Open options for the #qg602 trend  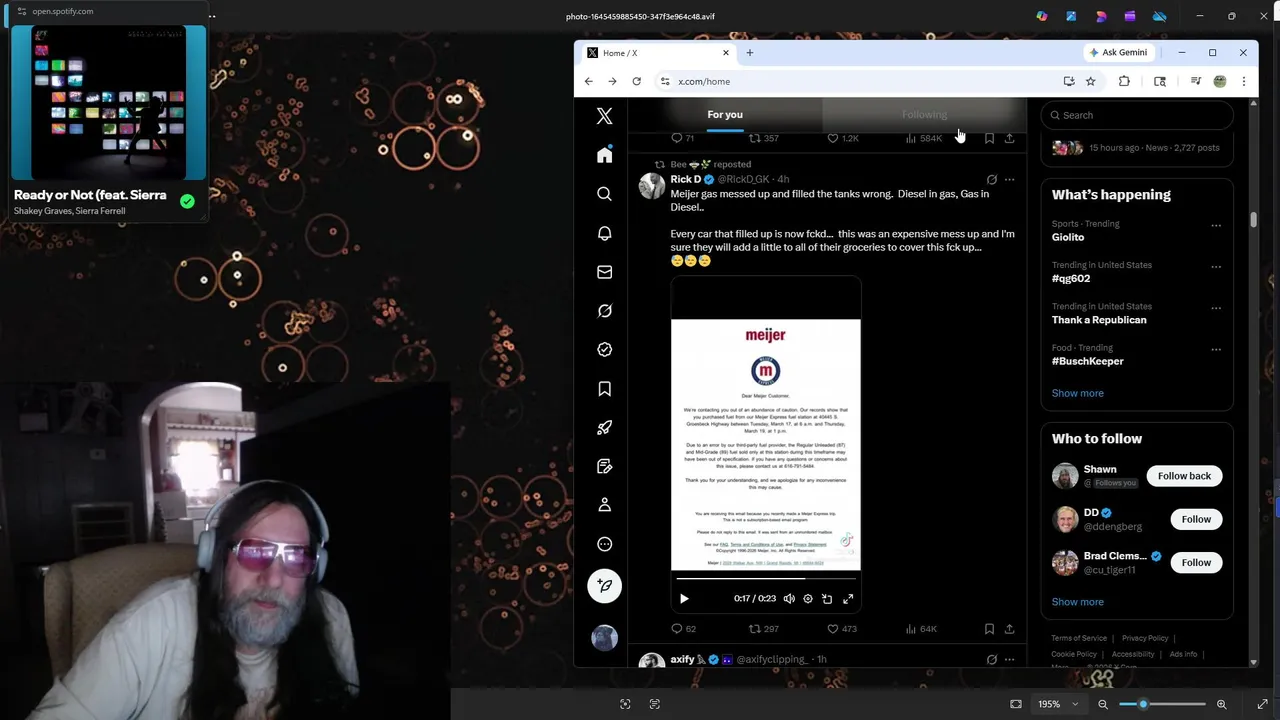click(x=1216, y=267)
